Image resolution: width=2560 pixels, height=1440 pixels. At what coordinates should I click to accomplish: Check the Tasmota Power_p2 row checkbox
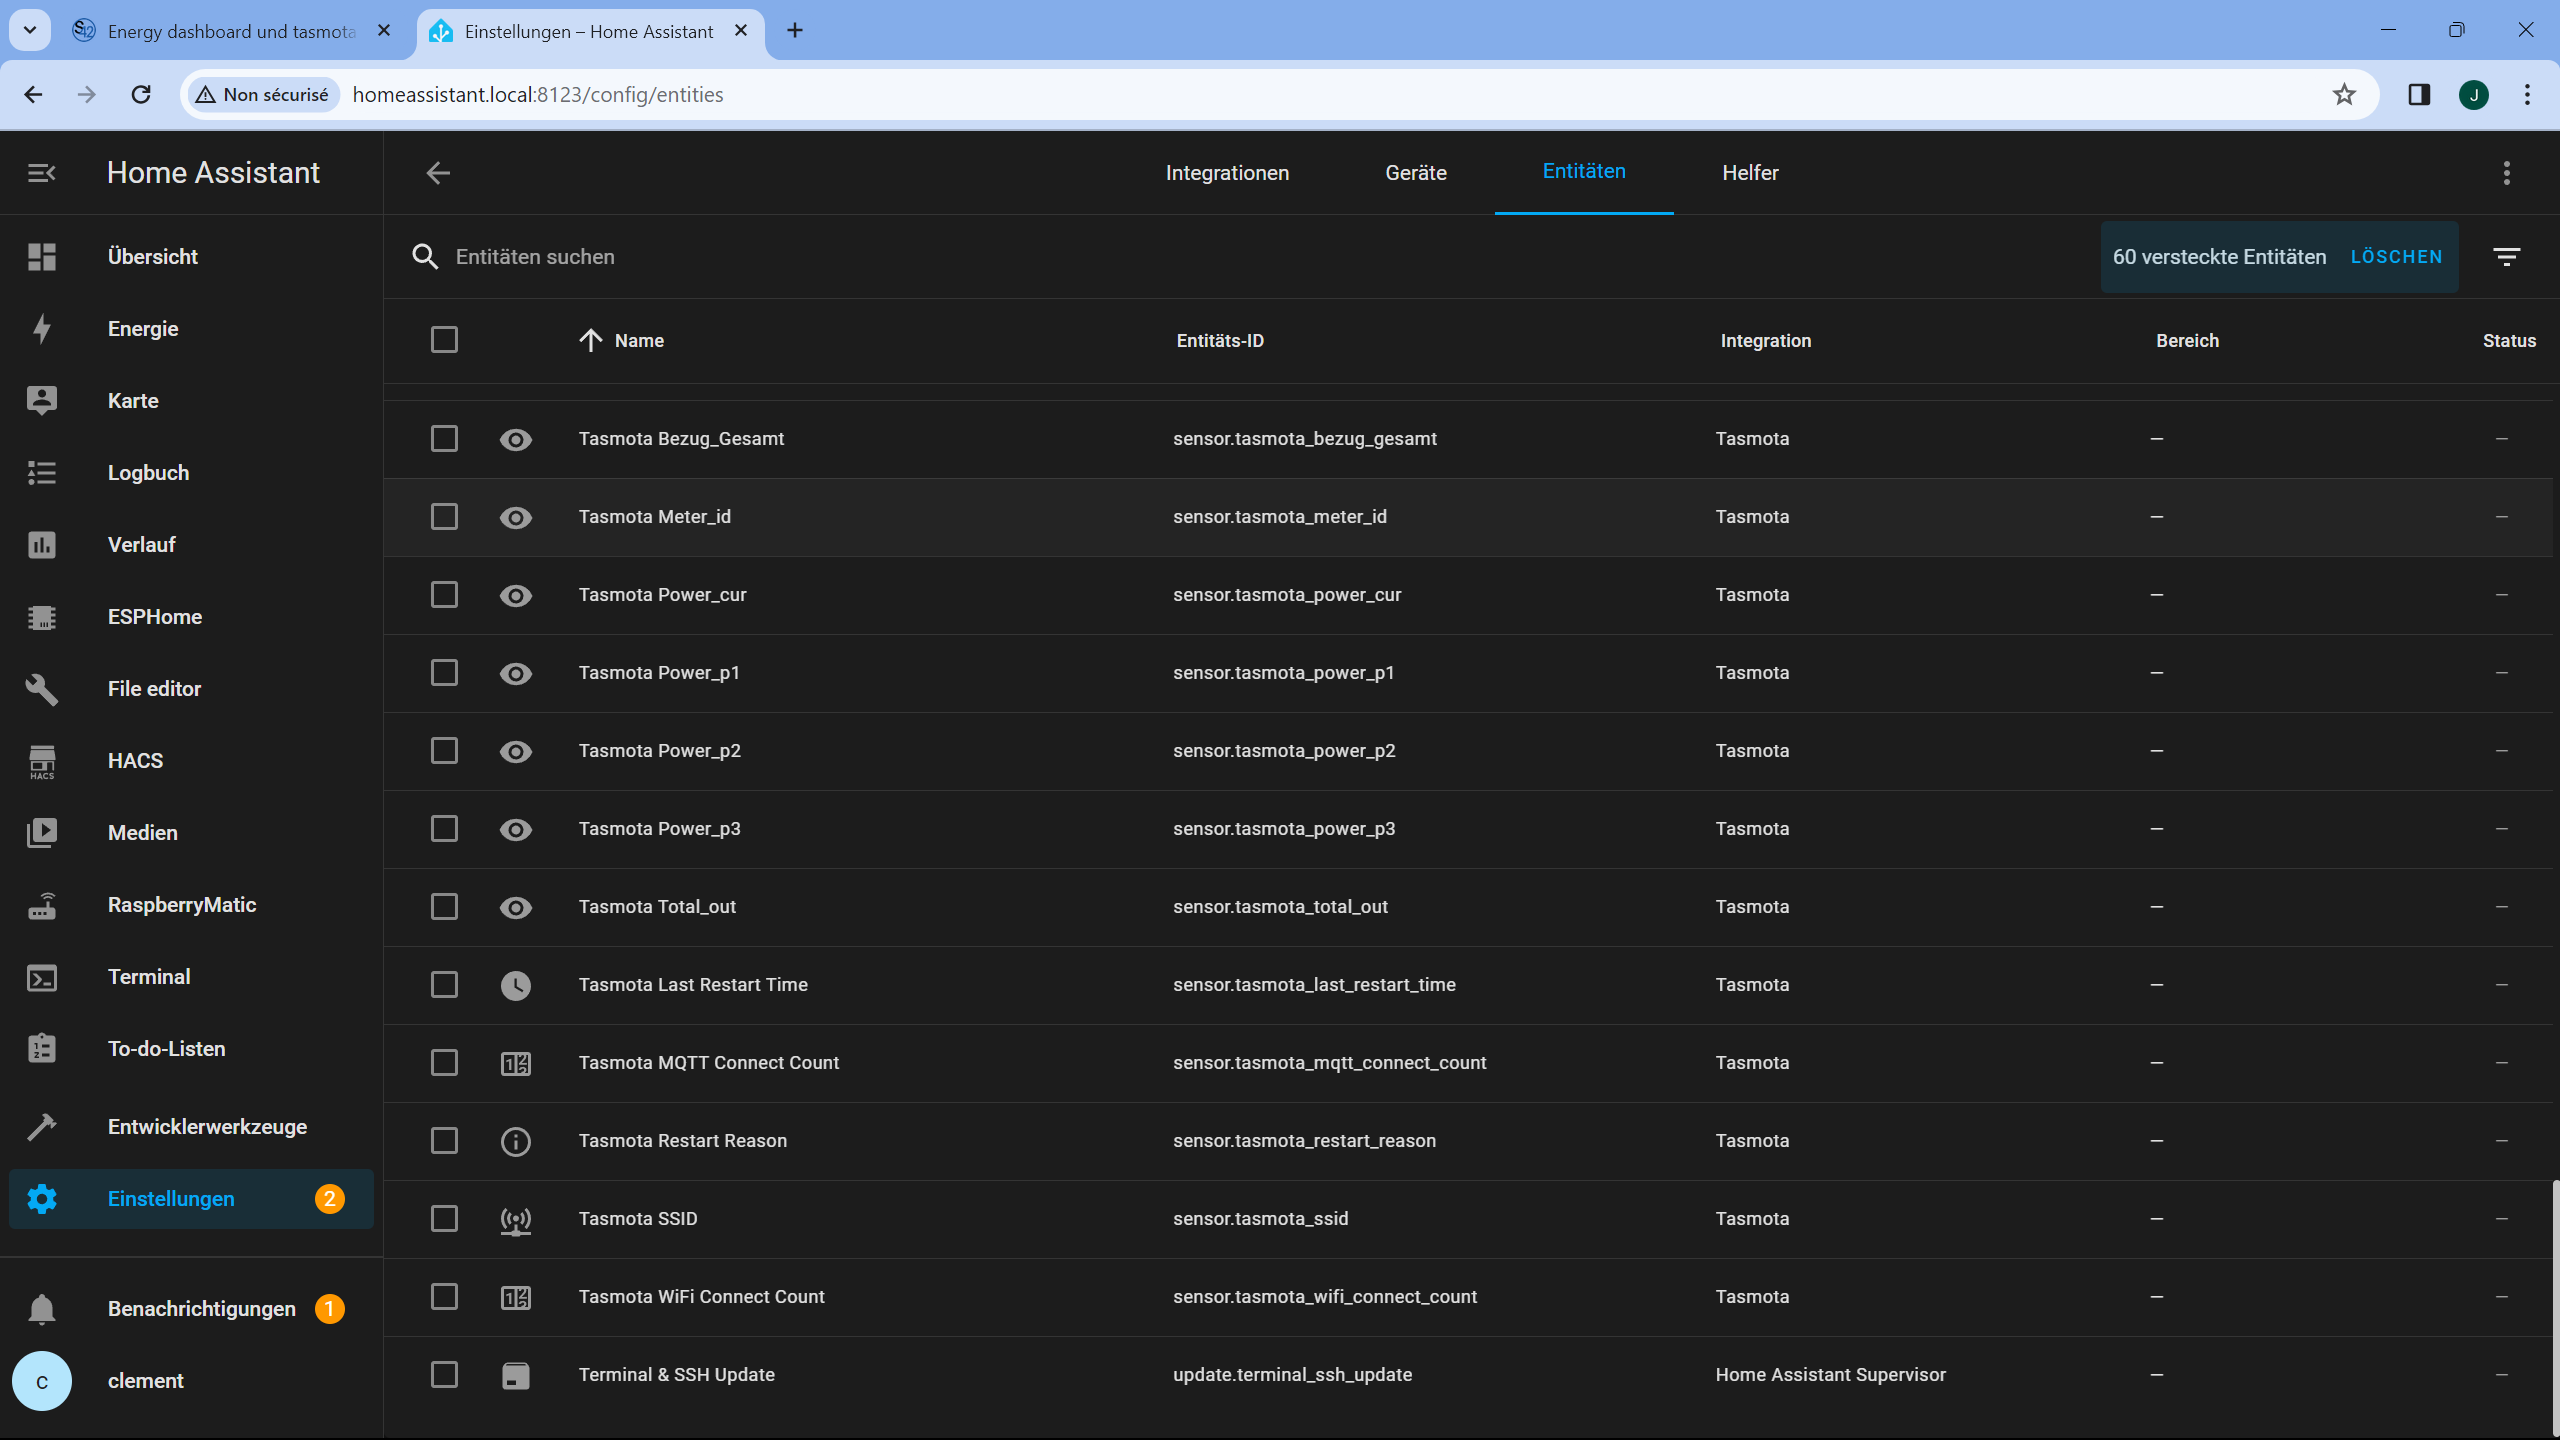(x=444, y=751)
